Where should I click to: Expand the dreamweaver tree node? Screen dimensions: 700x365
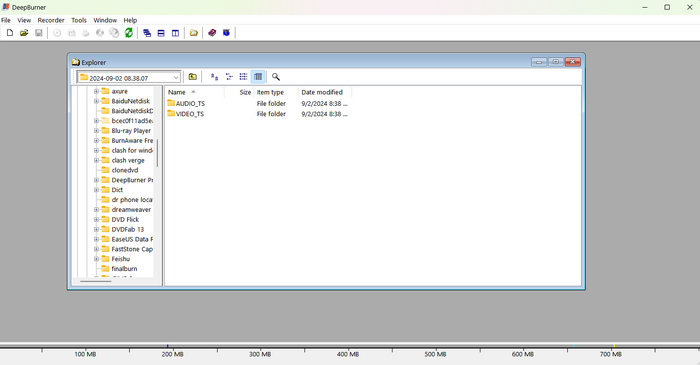pyautogui.click(x=96, y=209)
